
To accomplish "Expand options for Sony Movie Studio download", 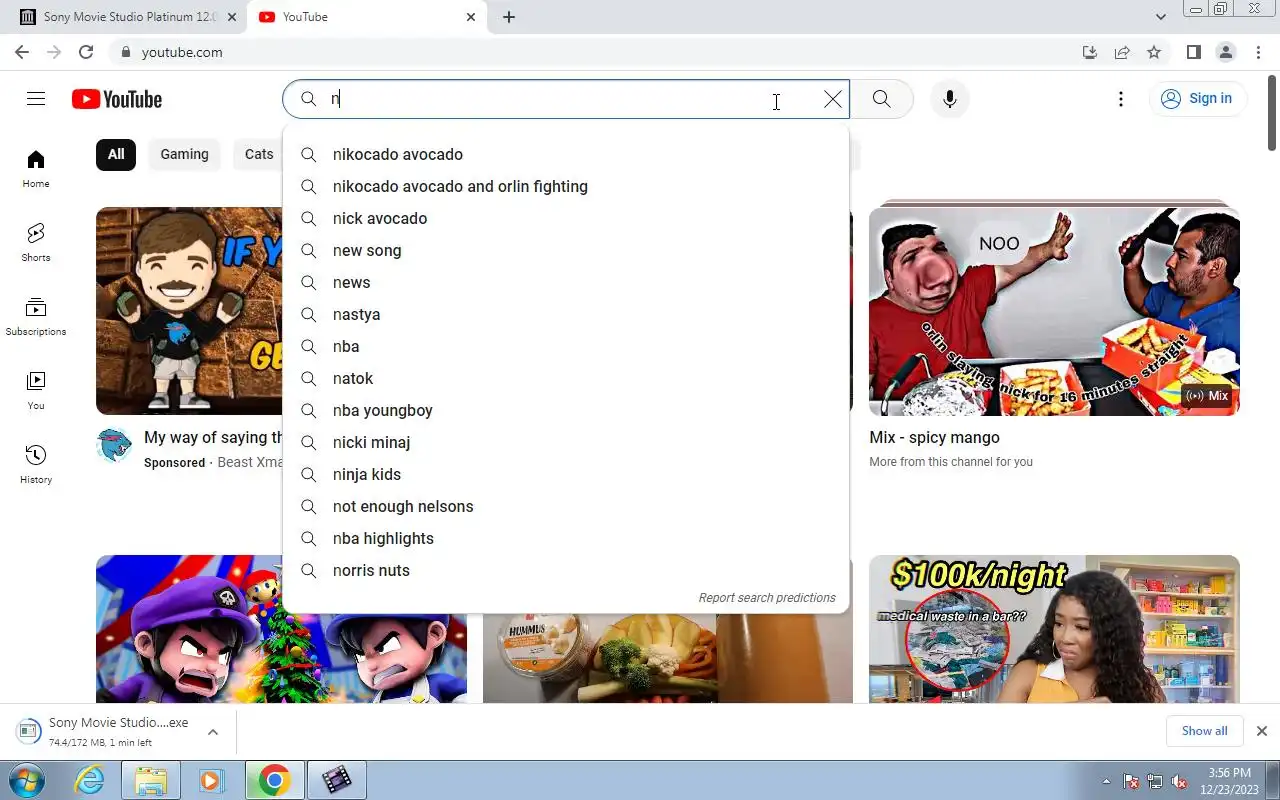I will [213, 732].
